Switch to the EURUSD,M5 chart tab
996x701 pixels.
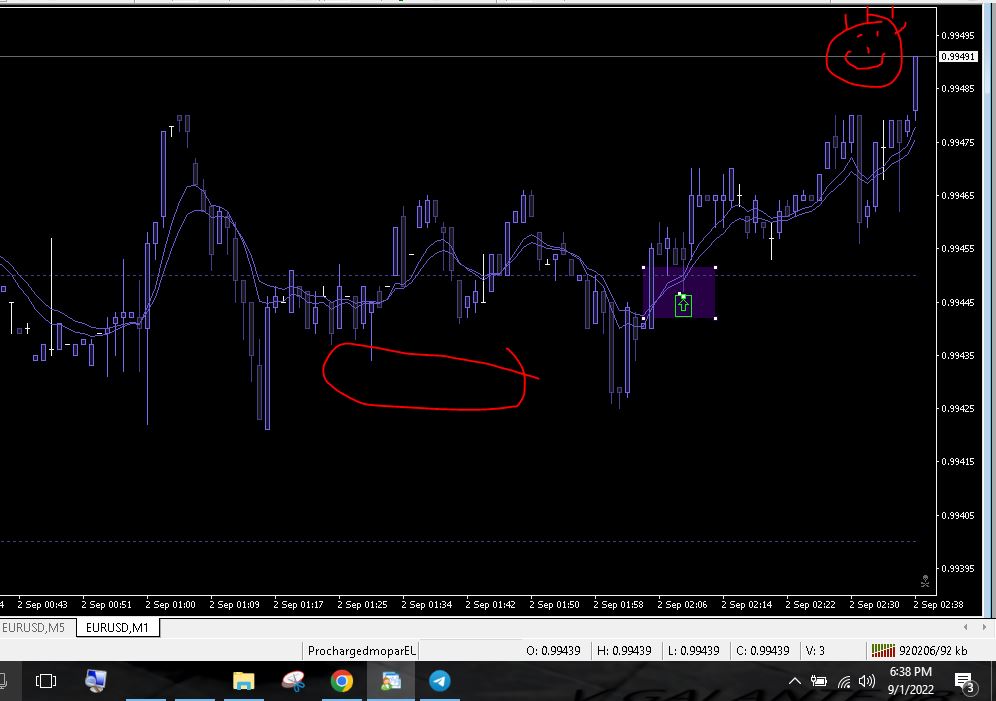34,627
